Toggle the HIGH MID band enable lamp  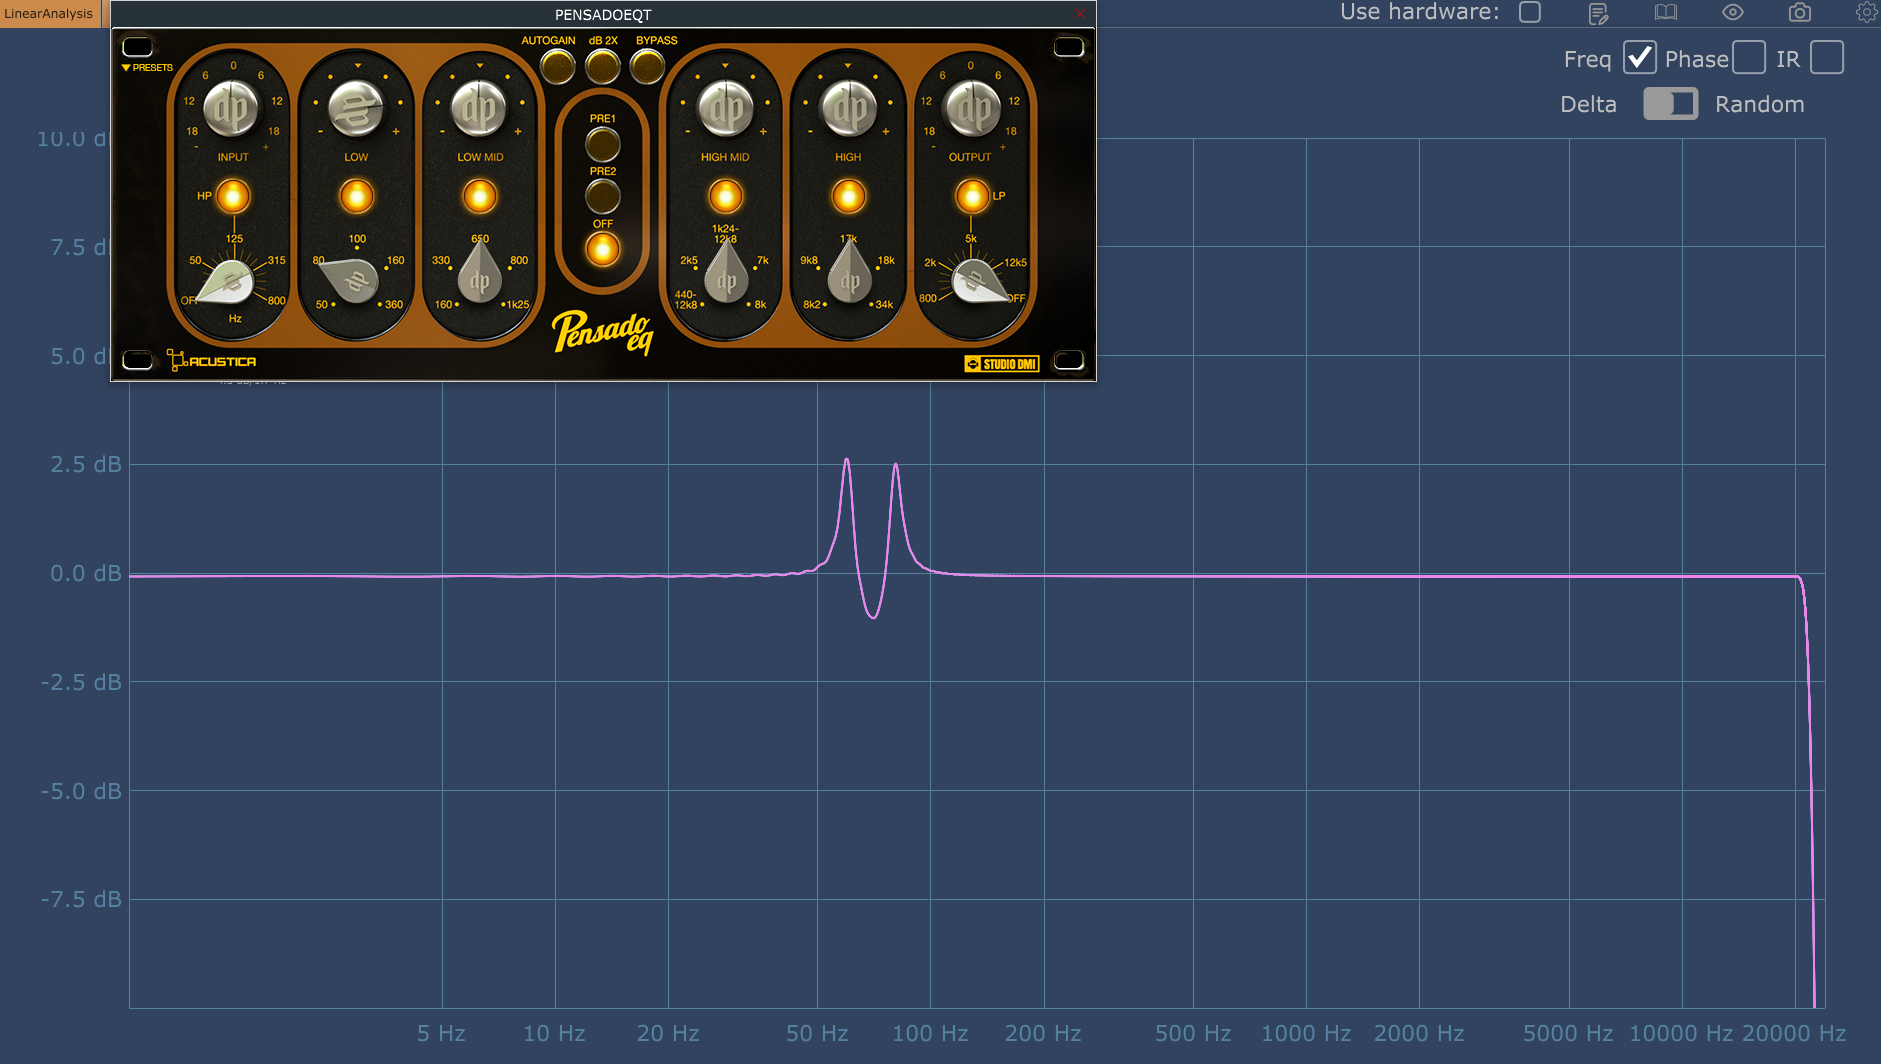725,196
